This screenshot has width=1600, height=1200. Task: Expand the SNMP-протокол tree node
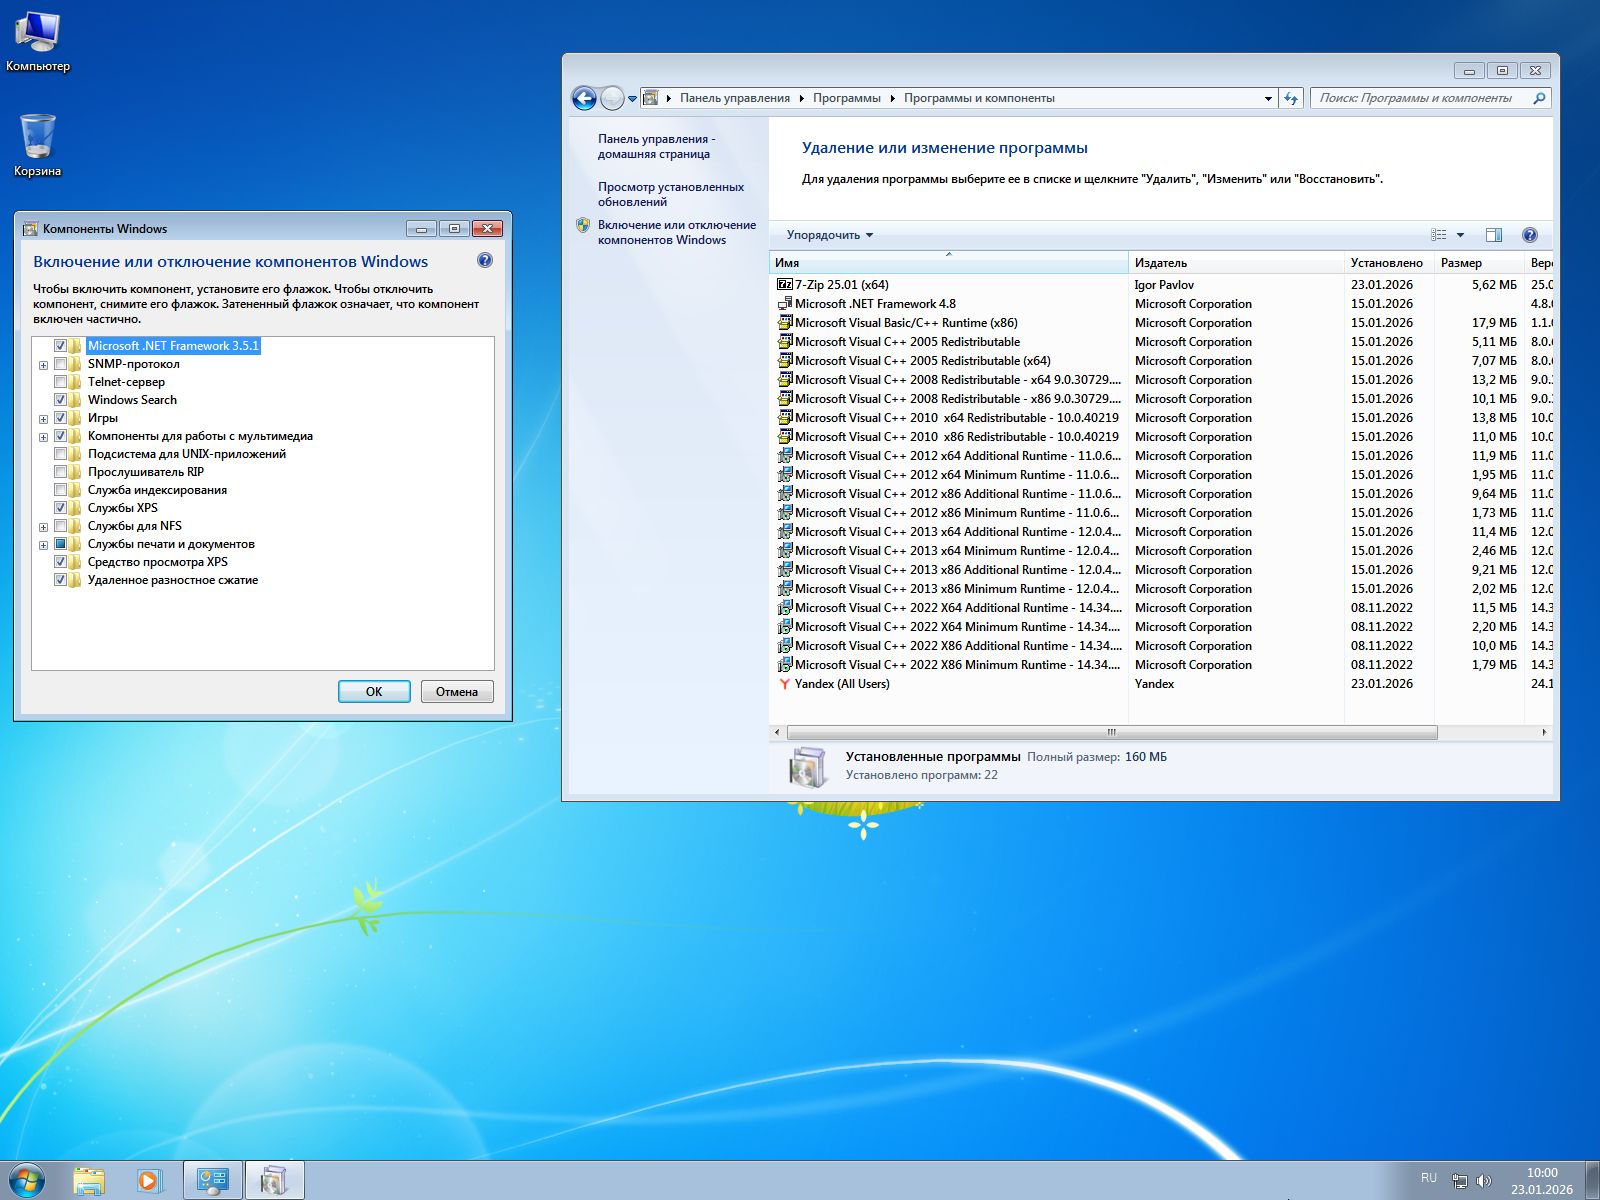tap(42, 363)
